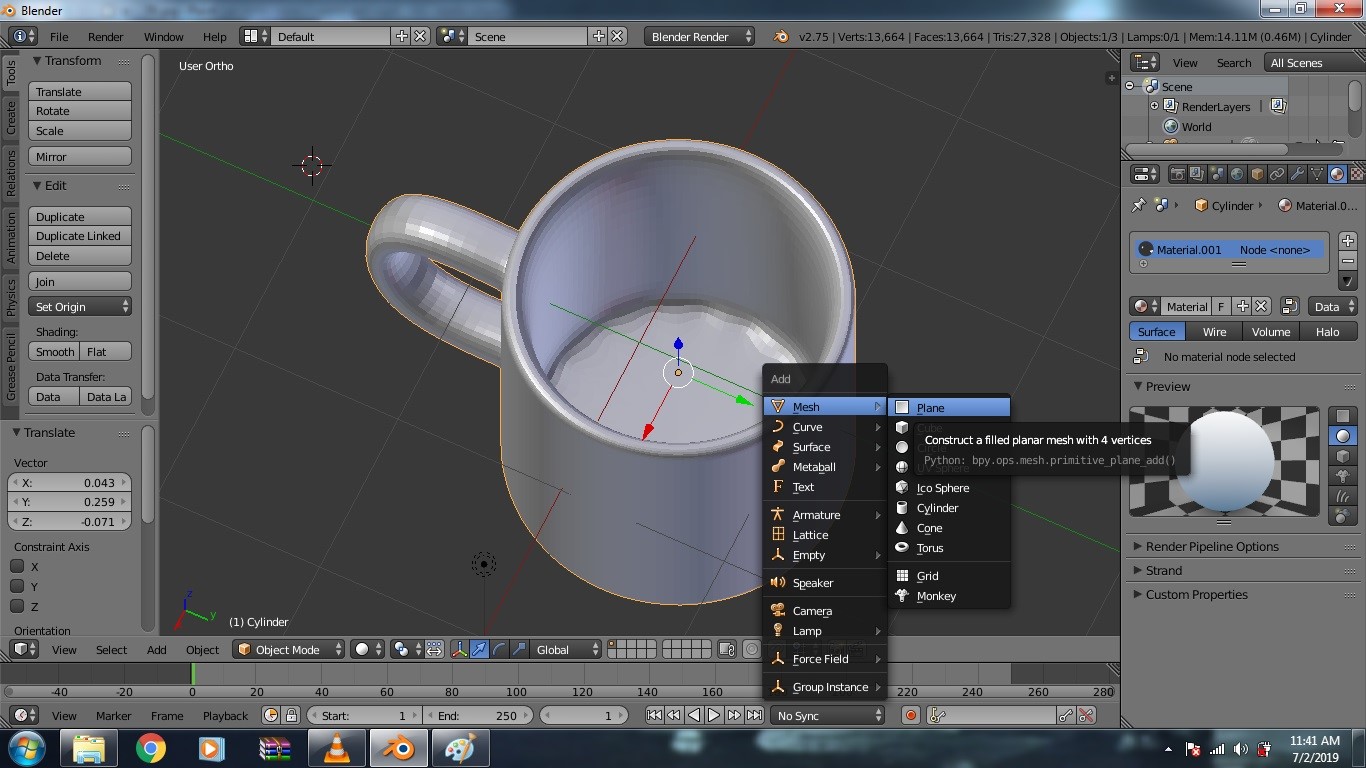Viewport: 1366px width, 768px height.
Task: Open the Modifiers wrench properties tab
Action: tap(1297, 174)
